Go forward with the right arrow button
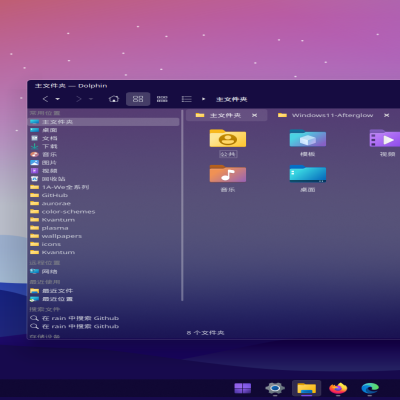This screenshot has height=400, width=400. coord(79,99)
